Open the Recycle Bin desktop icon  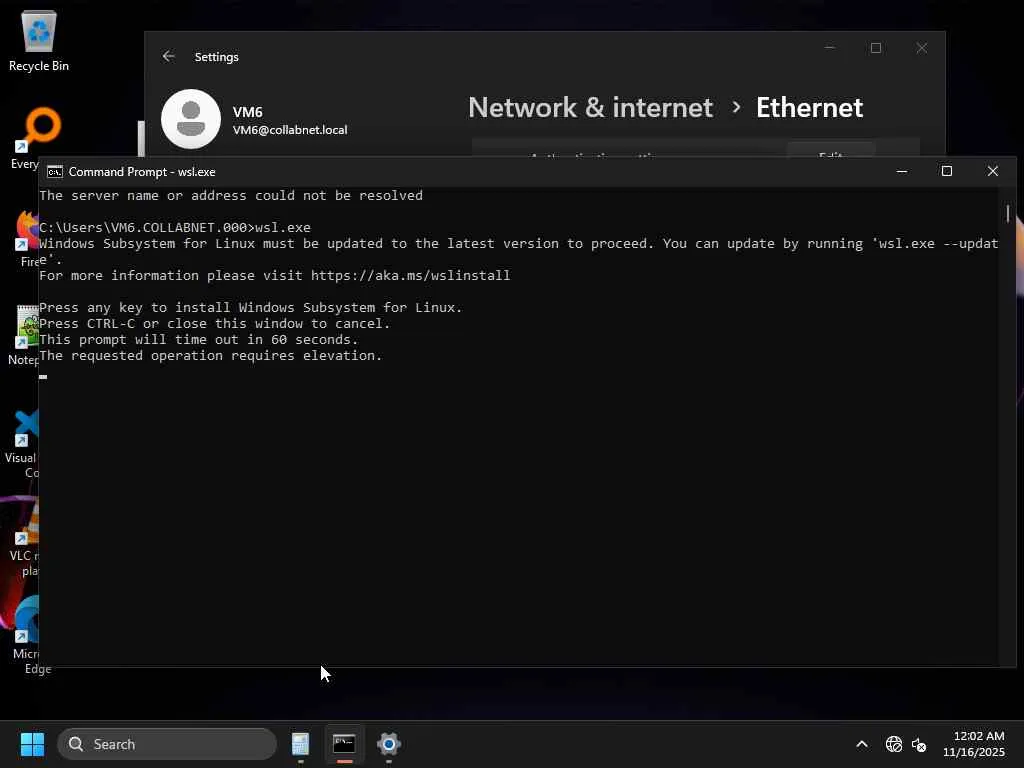[x=39, y=40]
